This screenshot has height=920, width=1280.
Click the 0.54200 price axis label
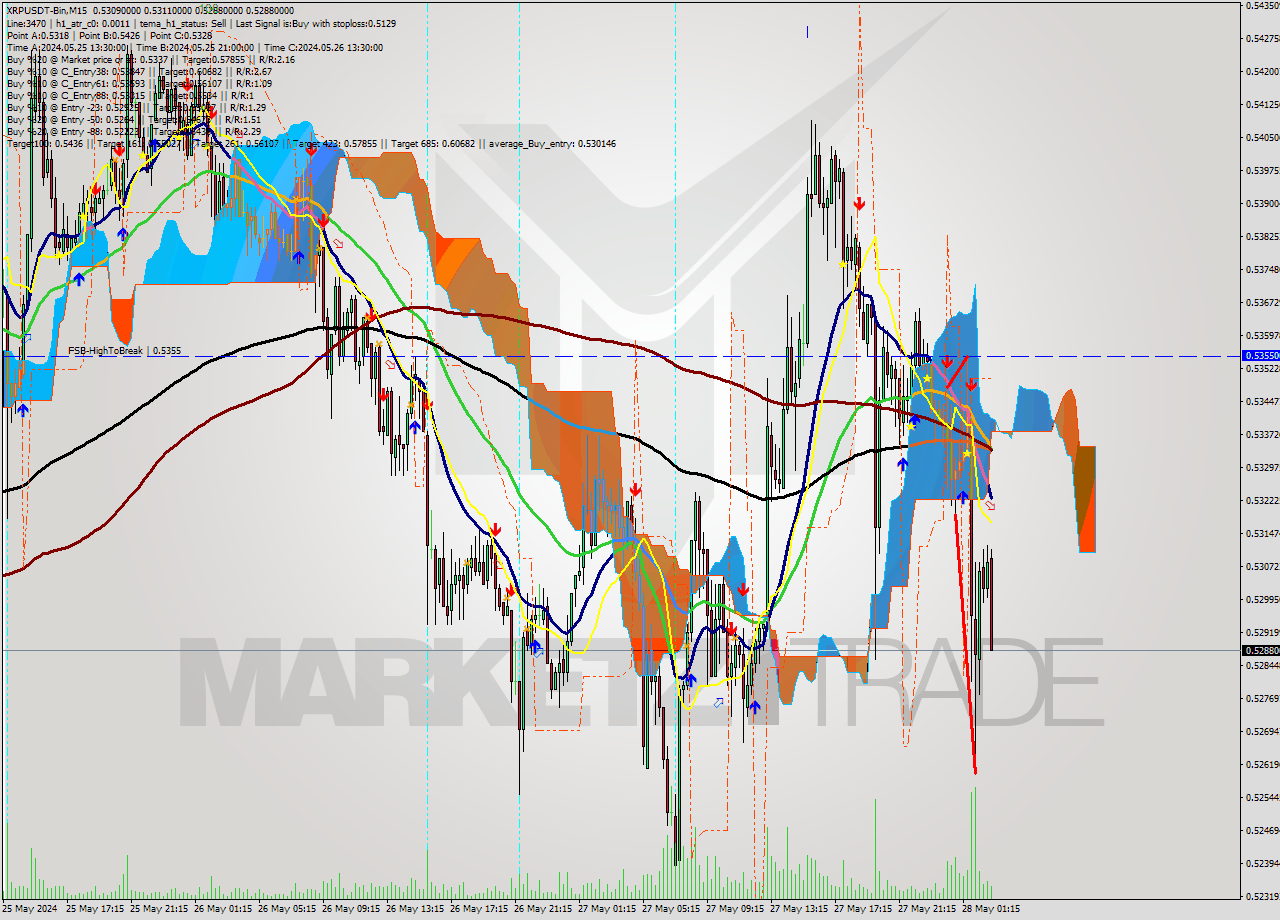point(1262,72)
